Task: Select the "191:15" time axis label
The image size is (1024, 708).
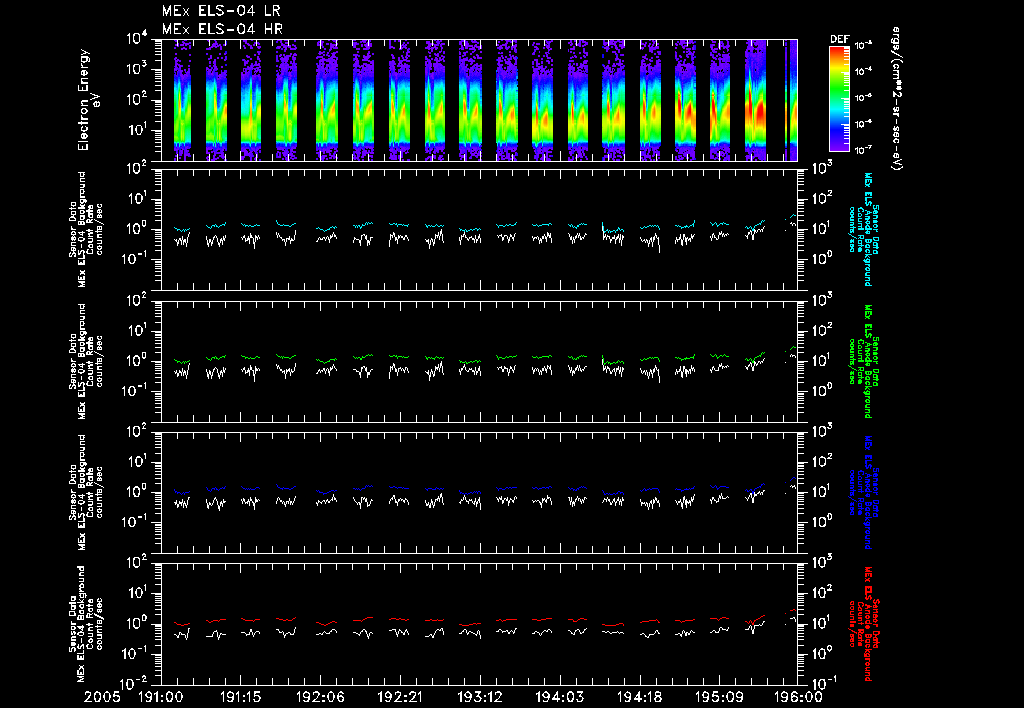Action: (x=240, y=697)
